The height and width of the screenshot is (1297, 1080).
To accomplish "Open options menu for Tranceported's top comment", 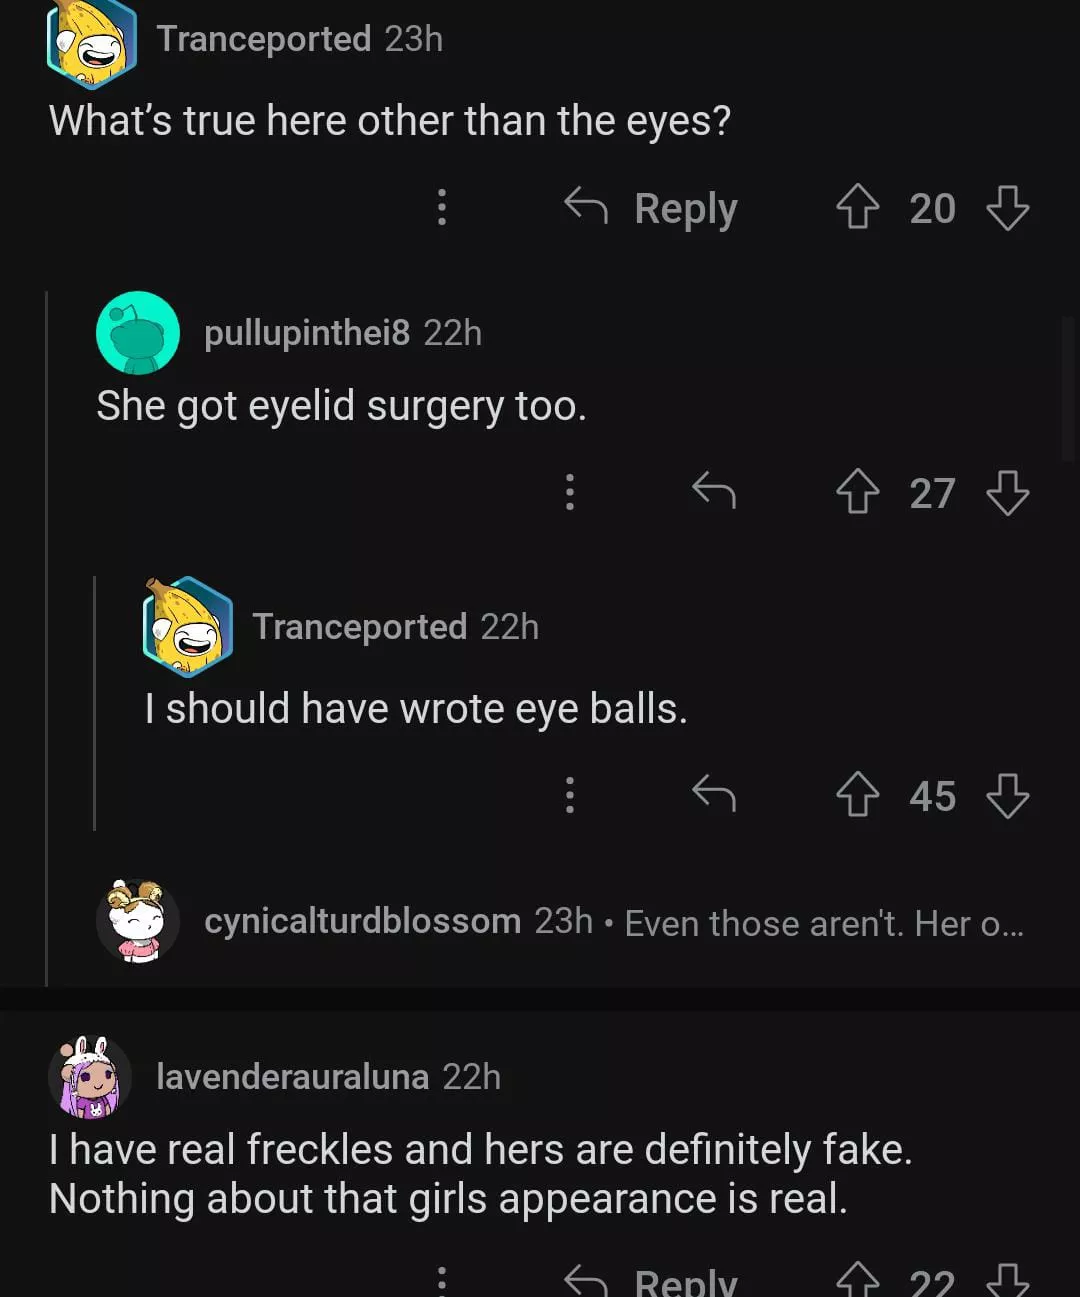I will (442, 207).
